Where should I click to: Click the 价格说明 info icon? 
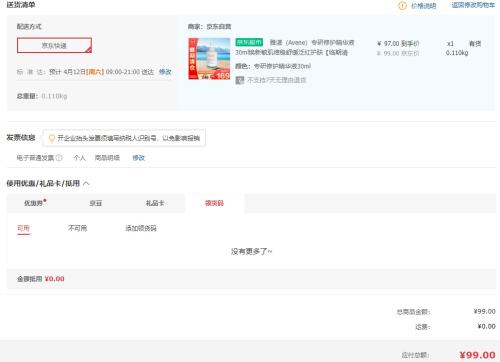(x=402, y=6)
